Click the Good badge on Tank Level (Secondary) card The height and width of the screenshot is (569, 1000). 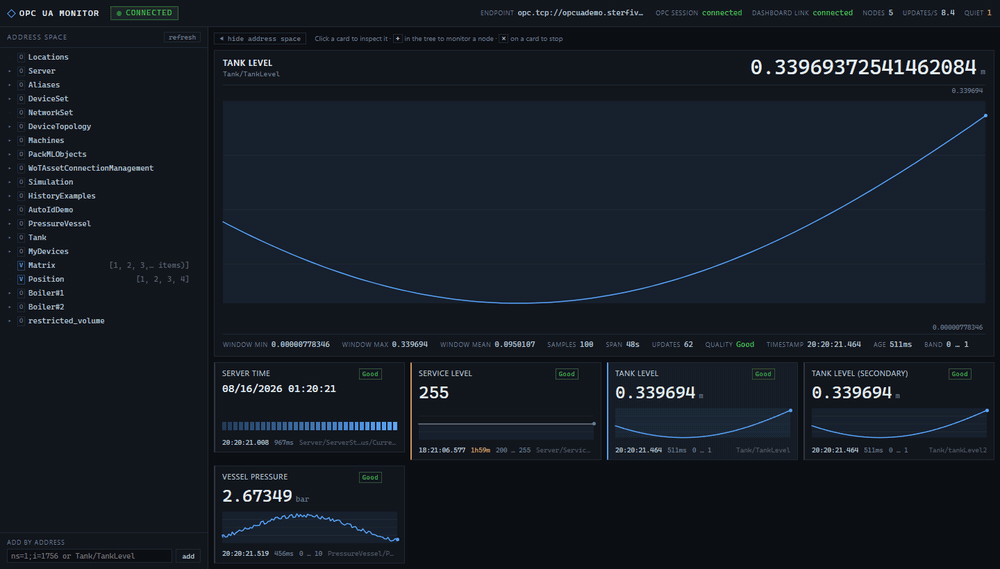click(959, 374)
